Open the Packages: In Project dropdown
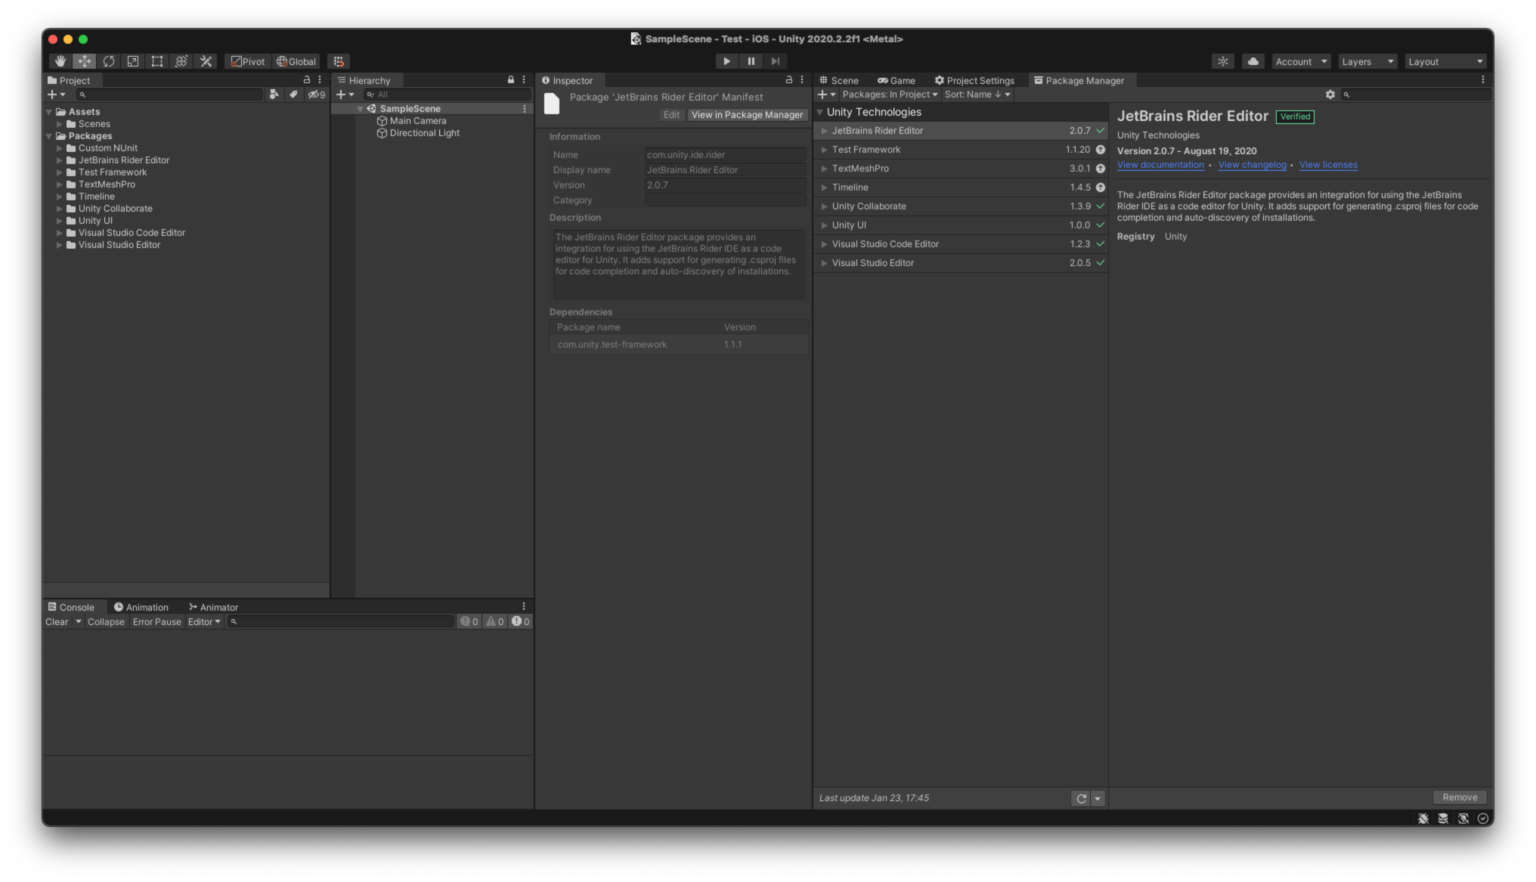 click(x=888, y=94)
